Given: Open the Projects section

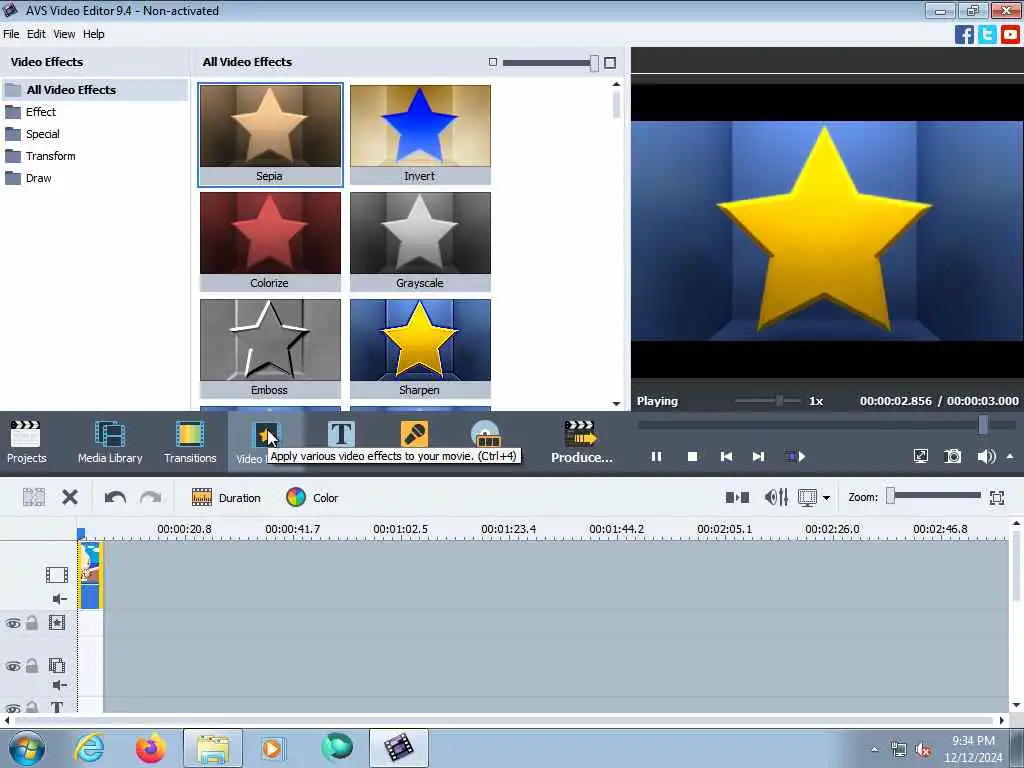Looking at the screenshot, I should point(26,441).
